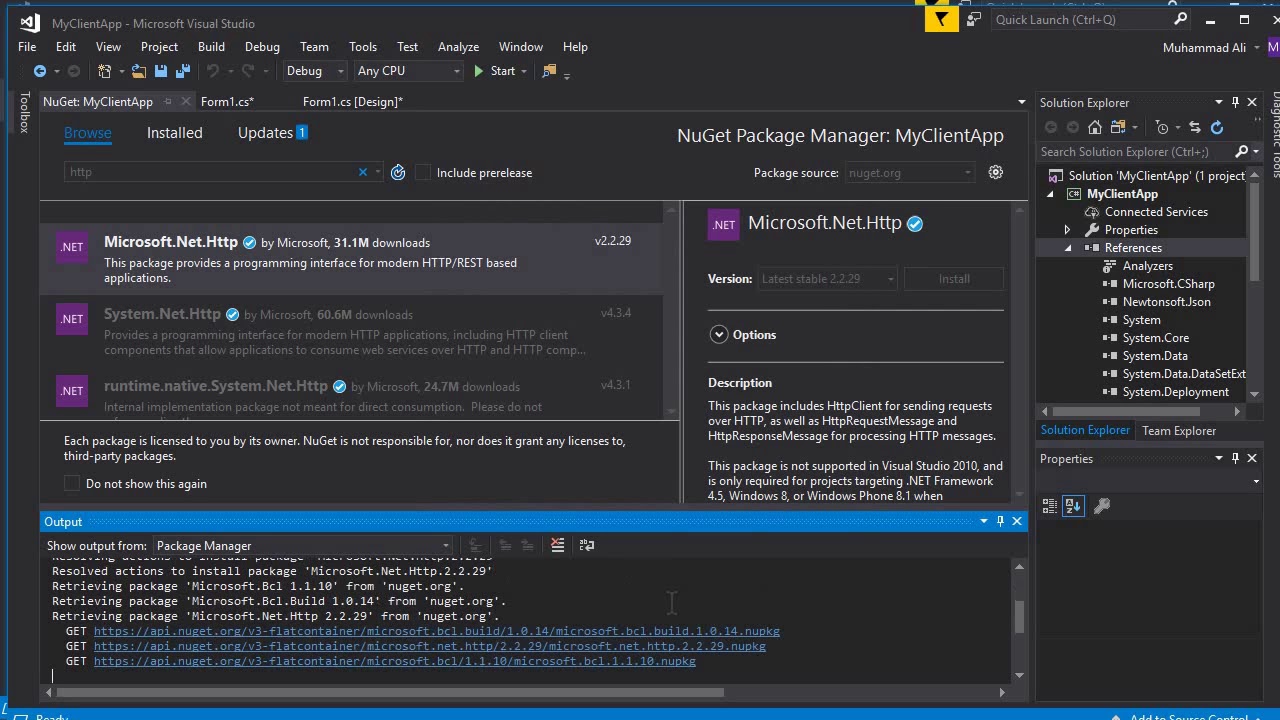This screenshot has height=720, width=1280.
Task: Open the Tools menu
Action: pyautogui.click(x=363, y=46)
